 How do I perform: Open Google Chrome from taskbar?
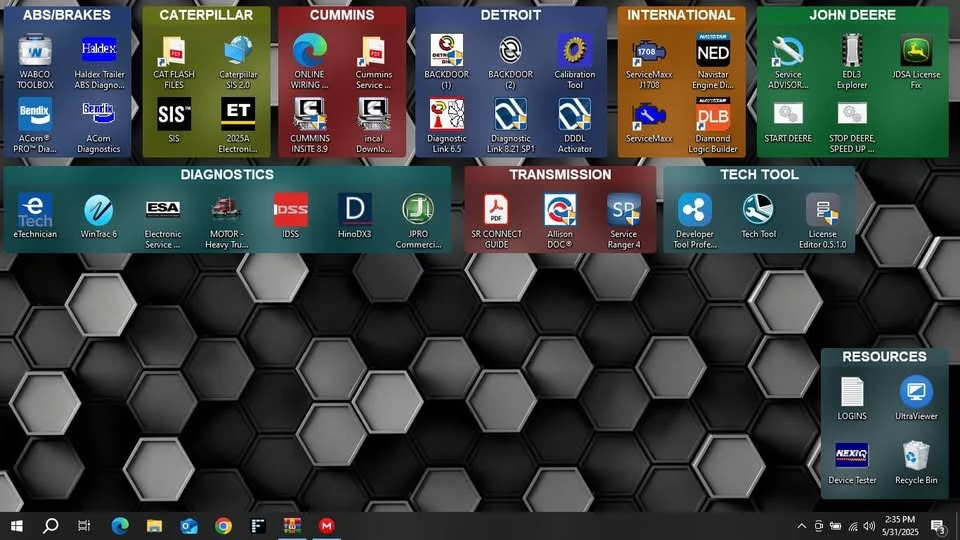tap(223, 525)
